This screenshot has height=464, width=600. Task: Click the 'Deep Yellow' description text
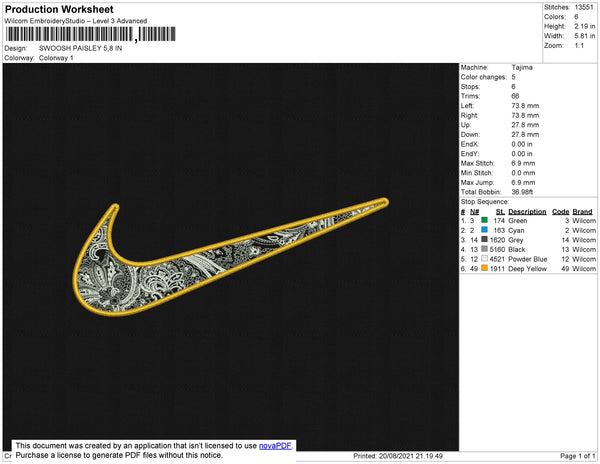[527, 269]
